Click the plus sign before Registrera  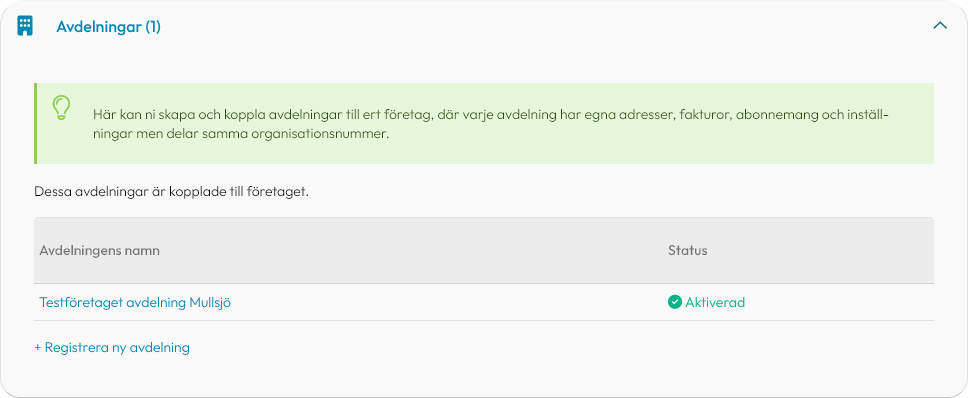click(38, 348)
